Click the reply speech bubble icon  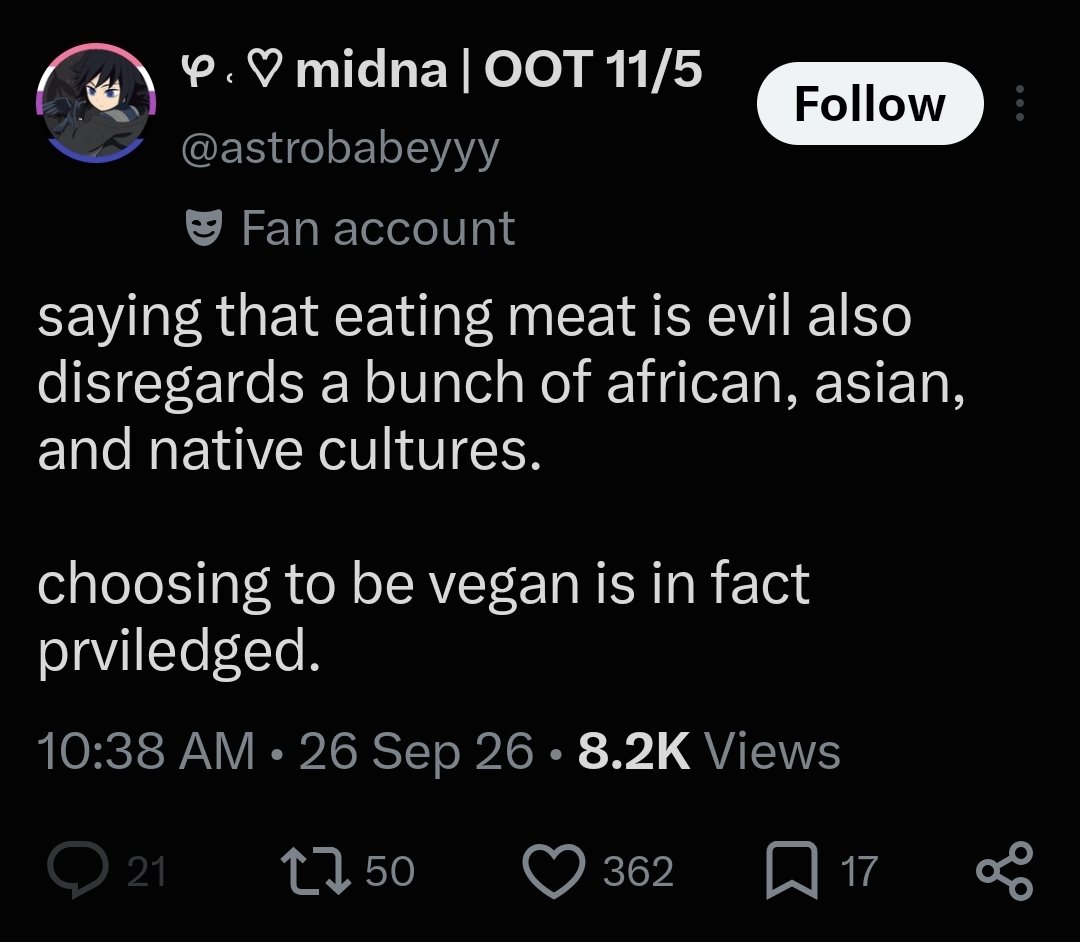pyautogui.click(x=78, y=870)
